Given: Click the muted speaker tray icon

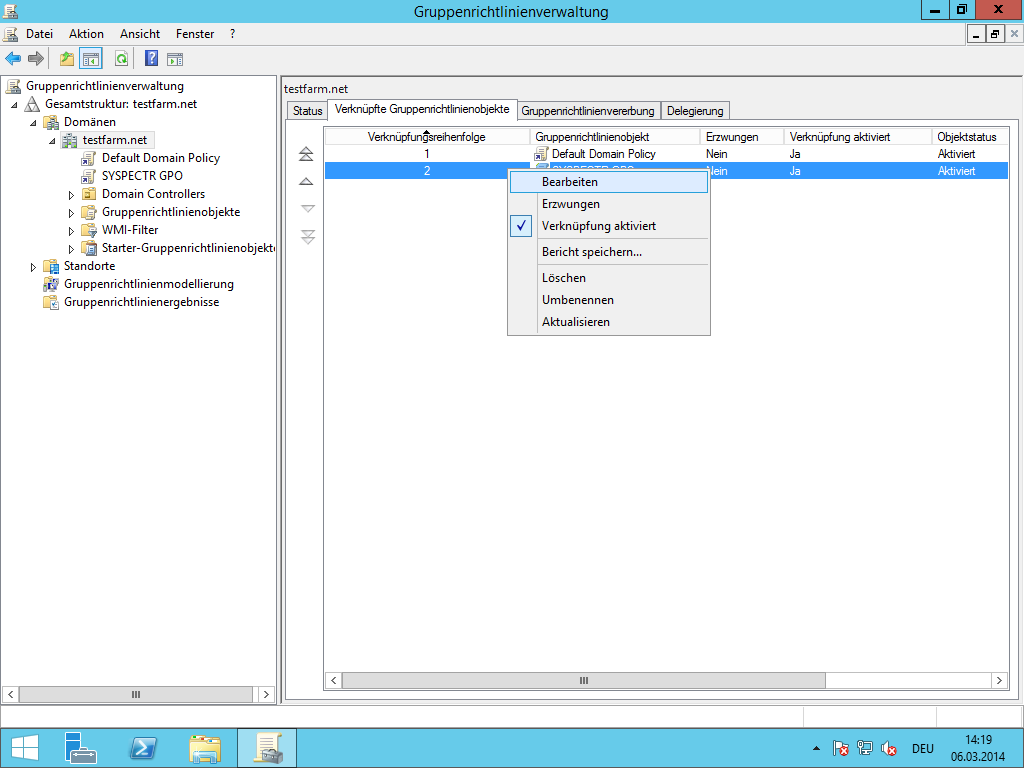Looking at the screenshot, I should (888, 748).
